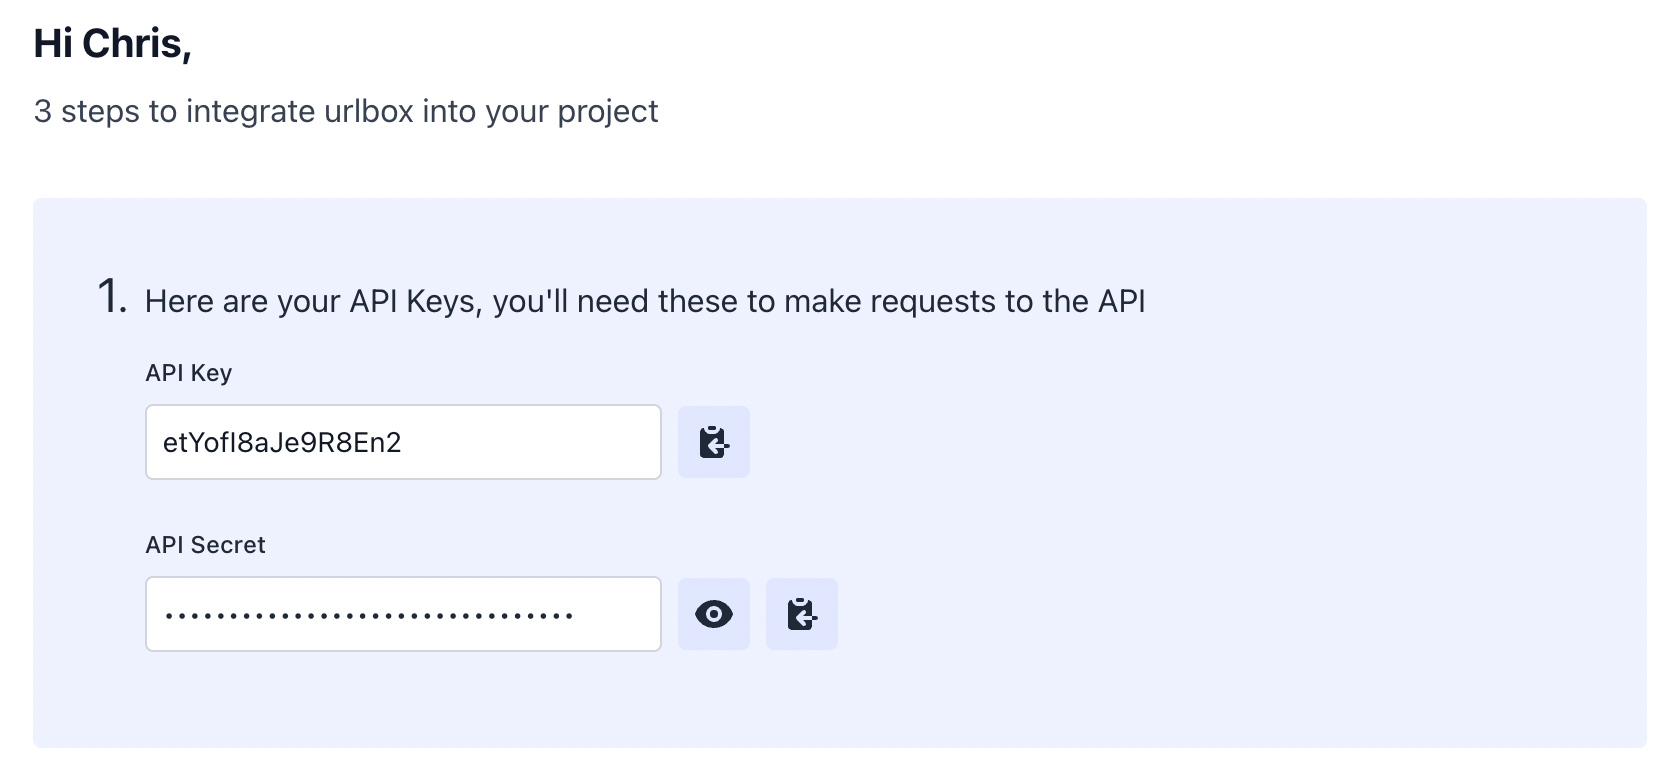
Task: Click step 1 of the integration instructions
Action: tap(648, 298)
